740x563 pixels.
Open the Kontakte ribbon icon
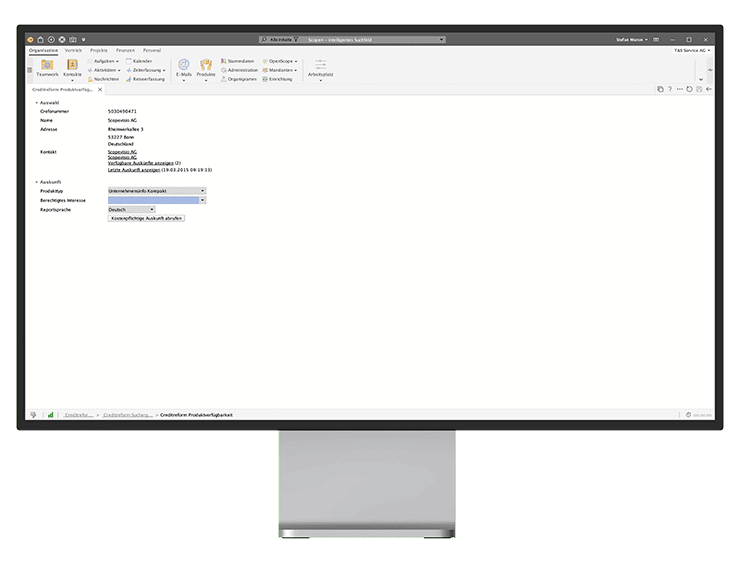click(72, 68)
